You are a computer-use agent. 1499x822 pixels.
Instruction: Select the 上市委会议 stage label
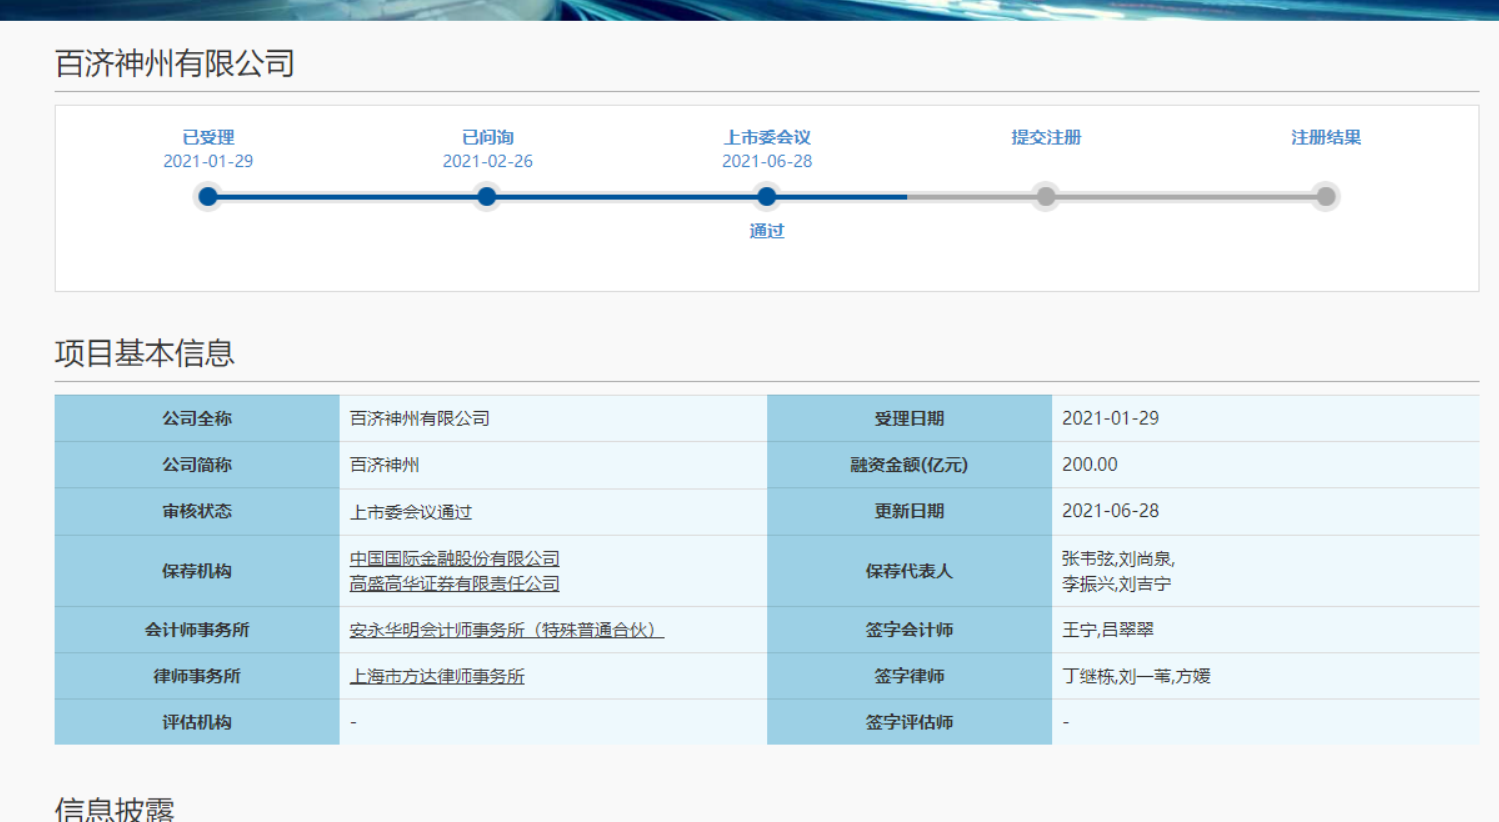pos(766,137)
